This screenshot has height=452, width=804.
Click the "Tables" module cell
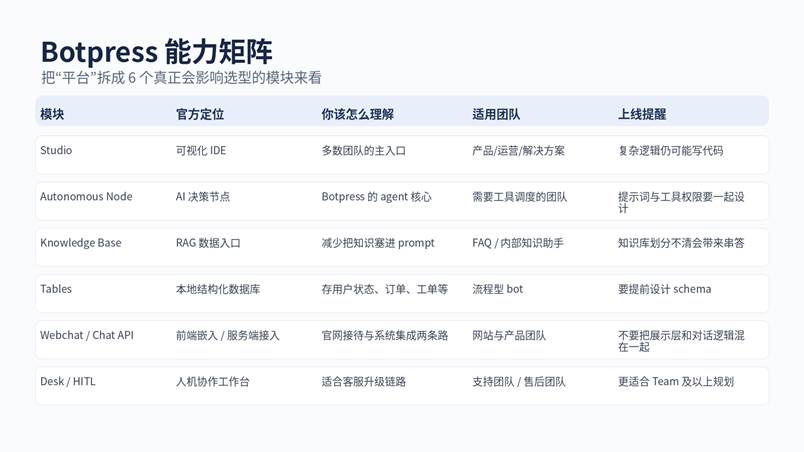56,289
